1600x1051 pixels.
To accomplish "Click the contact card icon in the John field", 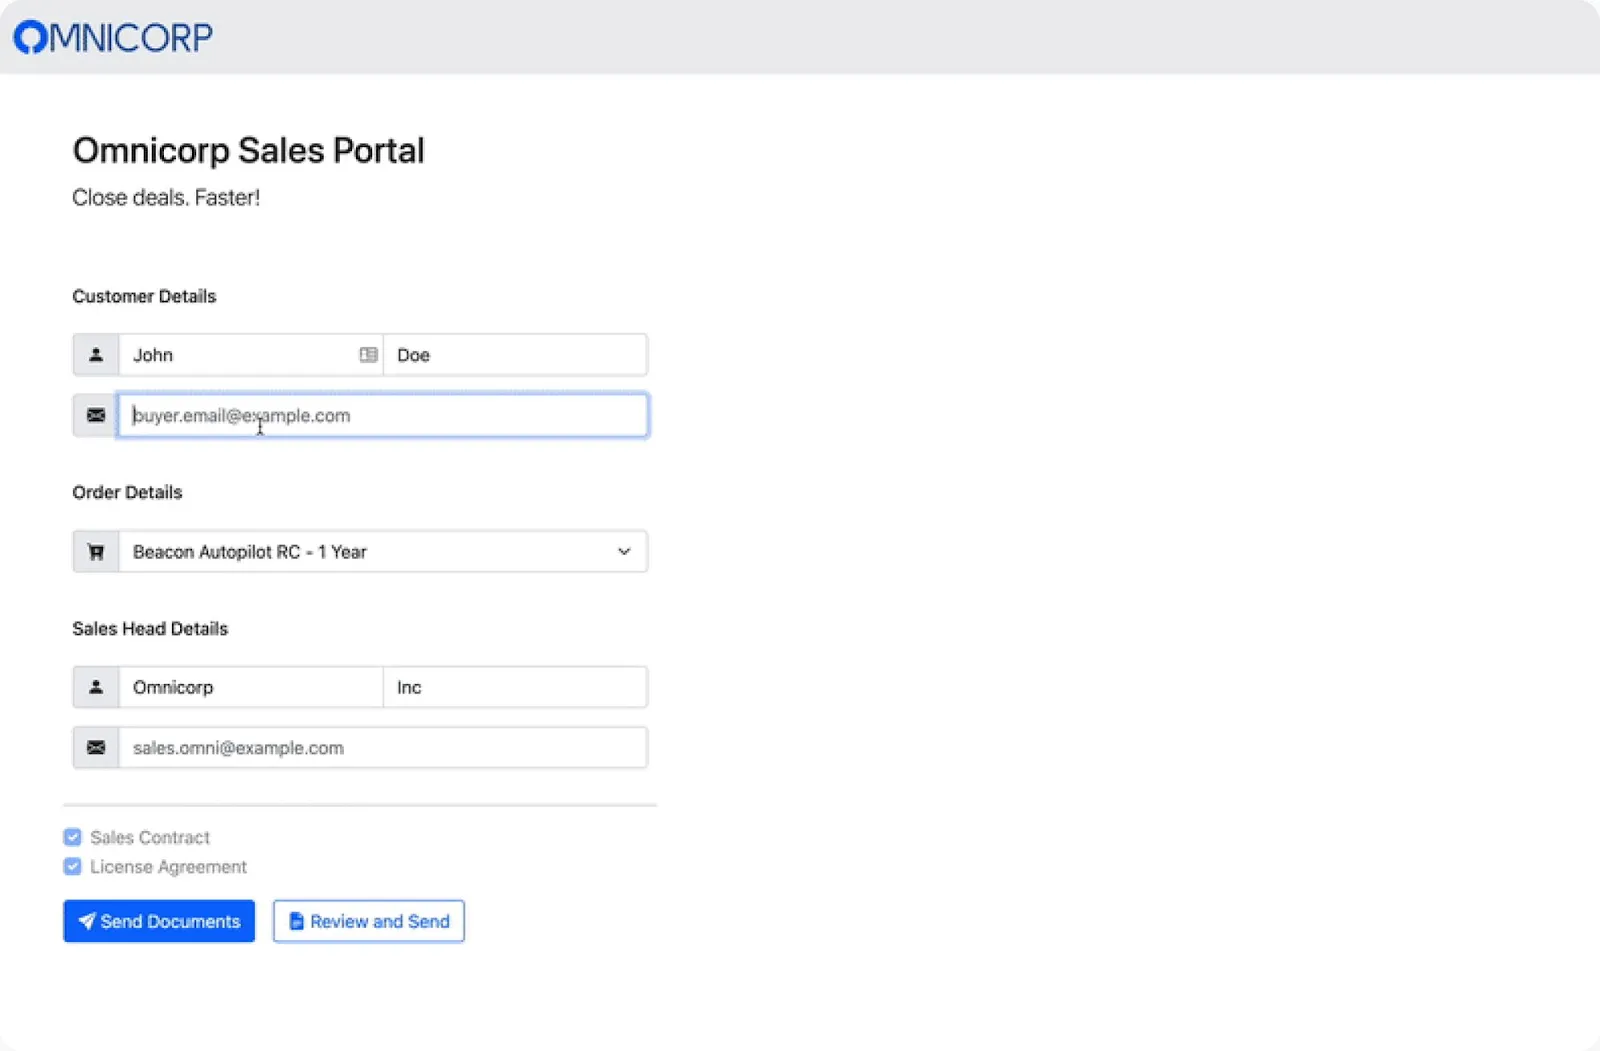I will 368,354.
